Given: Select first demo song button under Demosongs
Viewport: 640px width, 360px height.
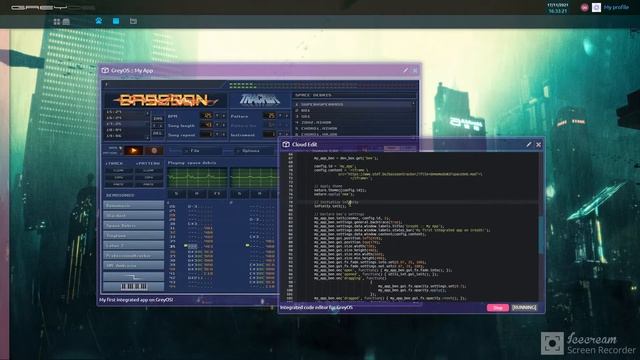Looking at the screenshot, I should 133,206.
